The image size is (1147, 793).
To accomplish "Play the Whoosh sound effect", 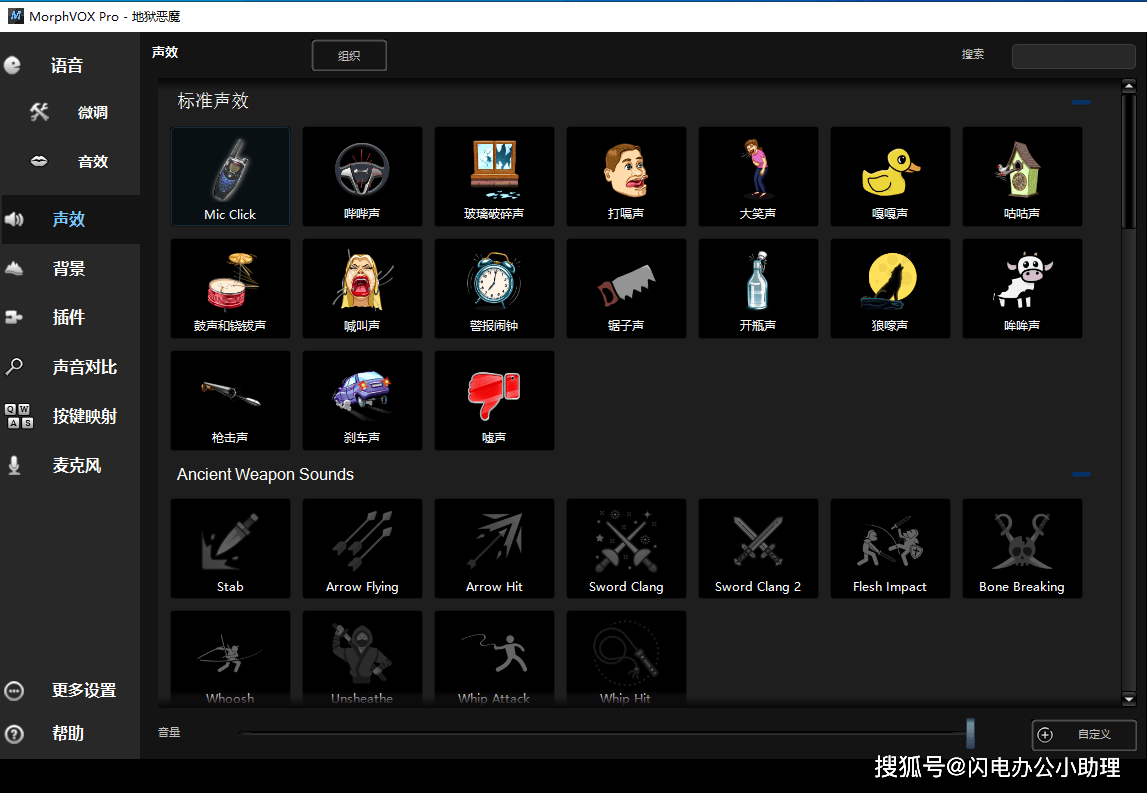I will [x=230, y=658].
